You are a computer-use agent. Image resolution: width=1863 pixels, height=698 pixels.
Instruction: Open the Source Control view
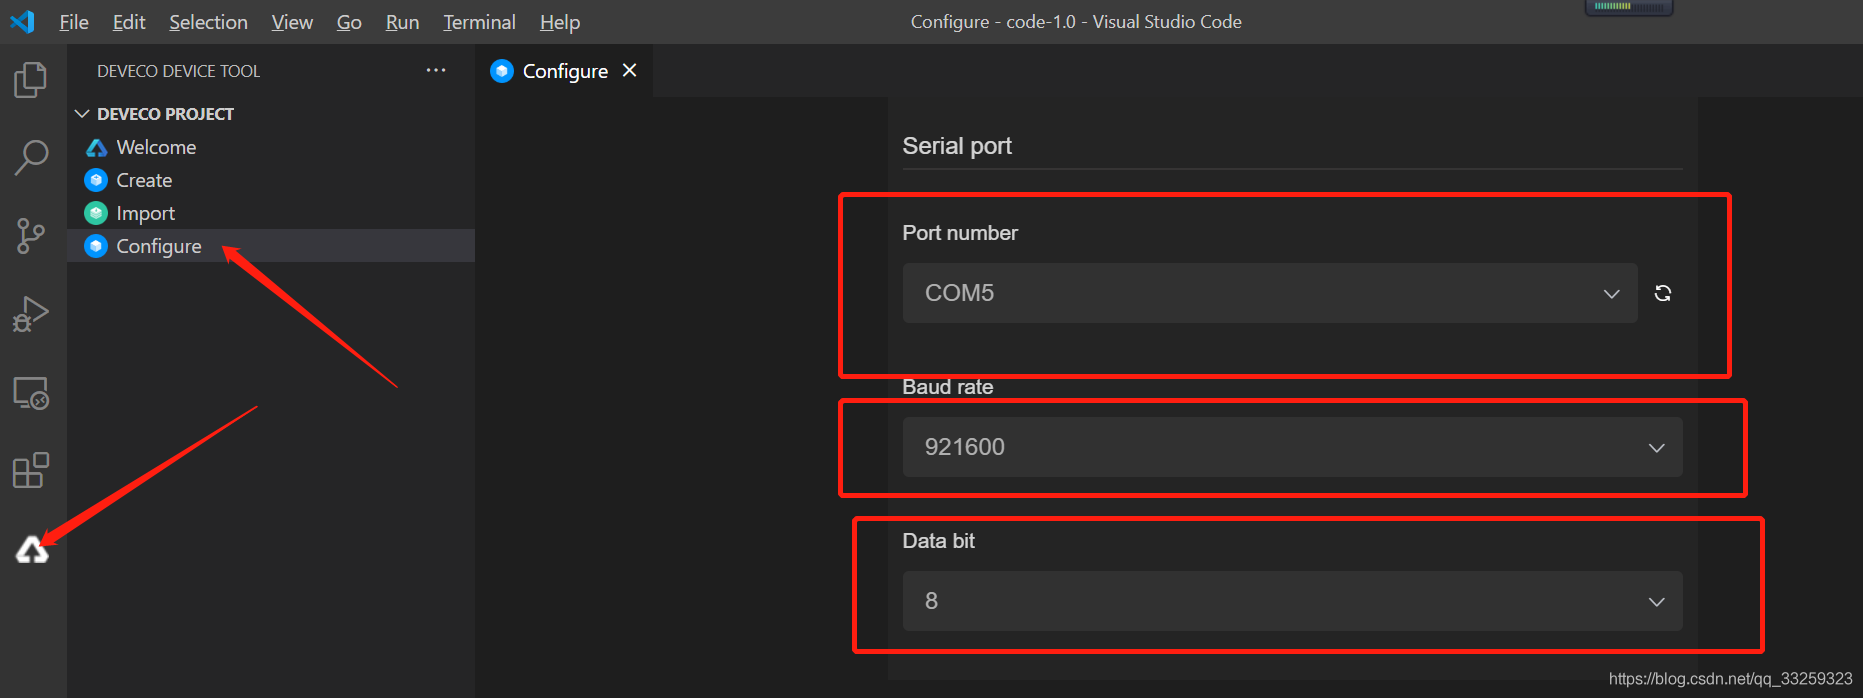tap(31, 236)
